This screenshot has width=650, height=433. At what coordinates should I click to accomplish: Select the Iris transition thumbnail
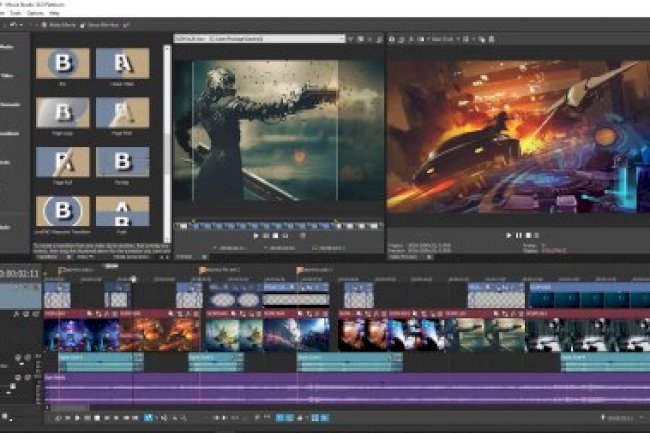[x=63, y=63]
